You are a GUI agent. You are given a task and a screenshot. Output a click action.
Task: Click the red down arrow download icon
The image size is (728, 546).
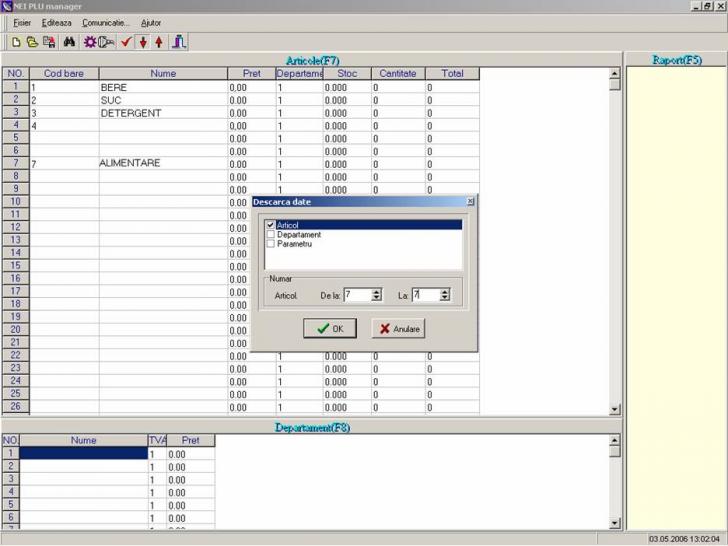pos(143,42)
